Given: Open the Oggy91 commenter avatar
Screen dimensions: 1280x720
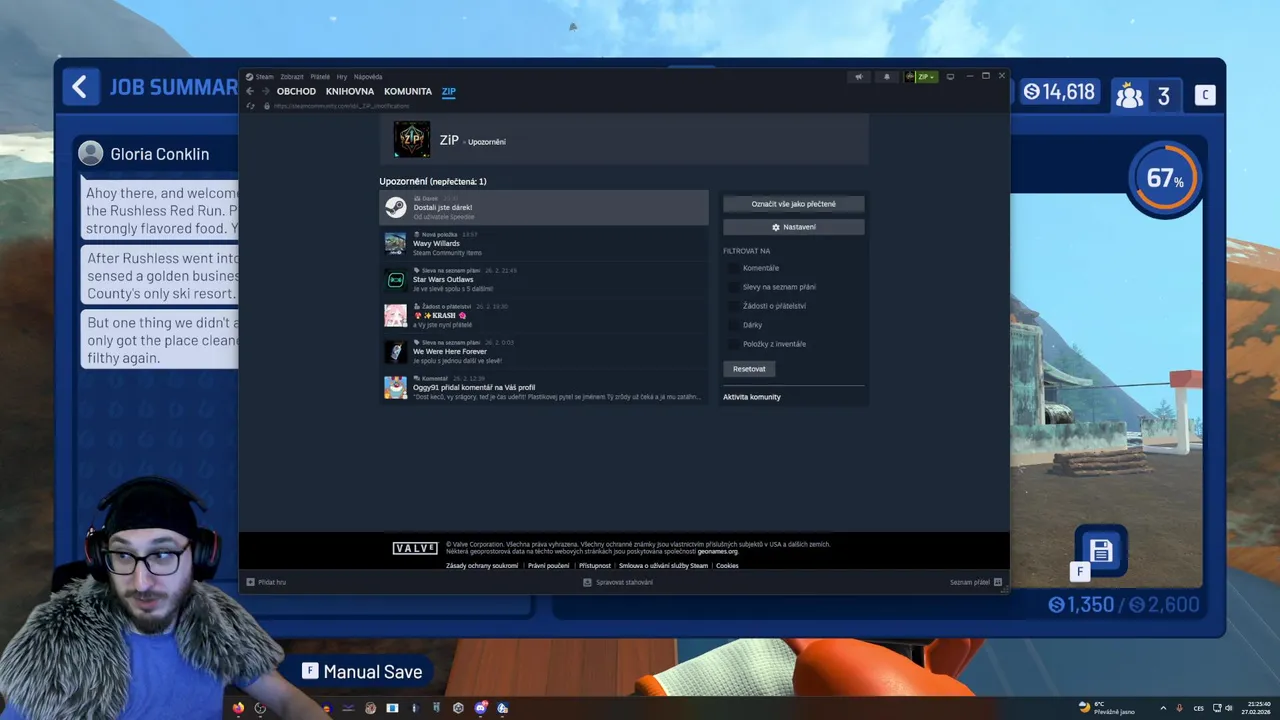Looking at the screenshot, I should [x=396, y=387].
